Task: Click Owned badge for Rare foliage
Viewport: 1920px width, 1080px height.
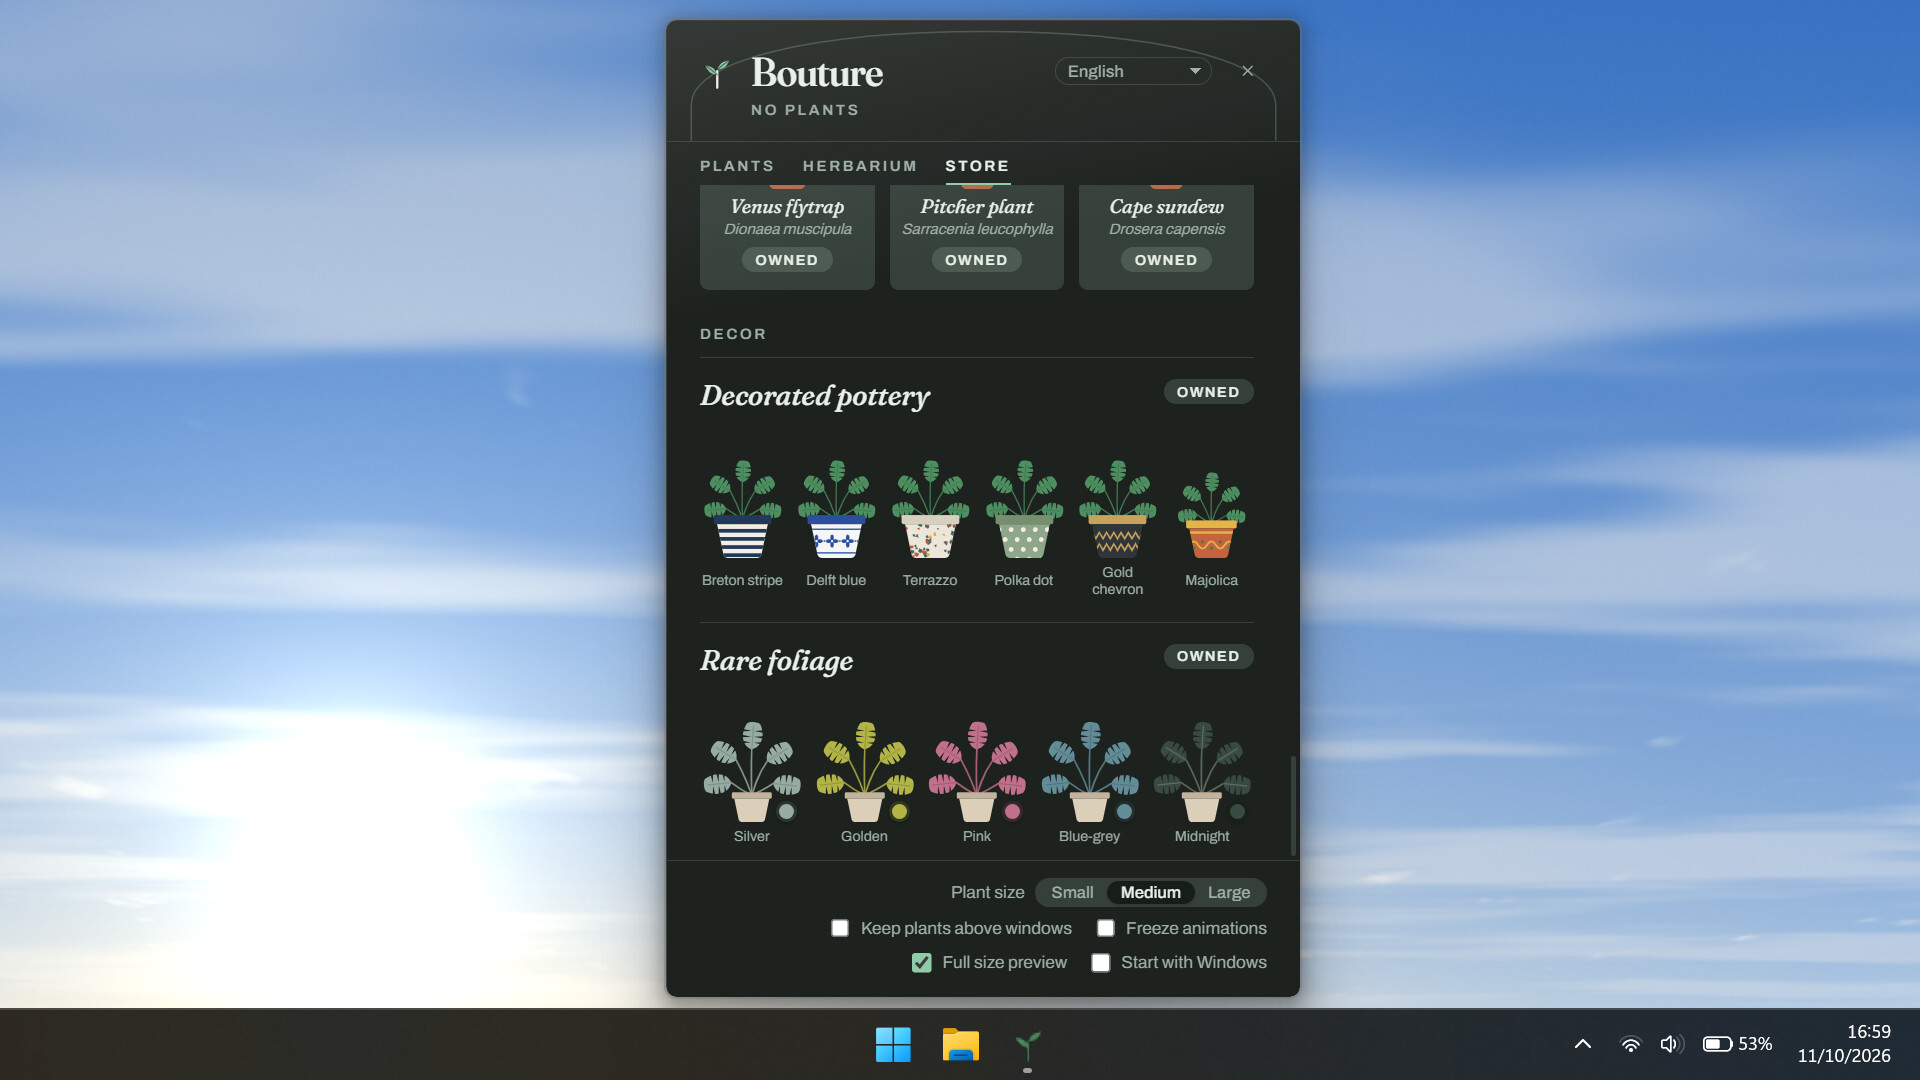Action: coord(1208,656)
